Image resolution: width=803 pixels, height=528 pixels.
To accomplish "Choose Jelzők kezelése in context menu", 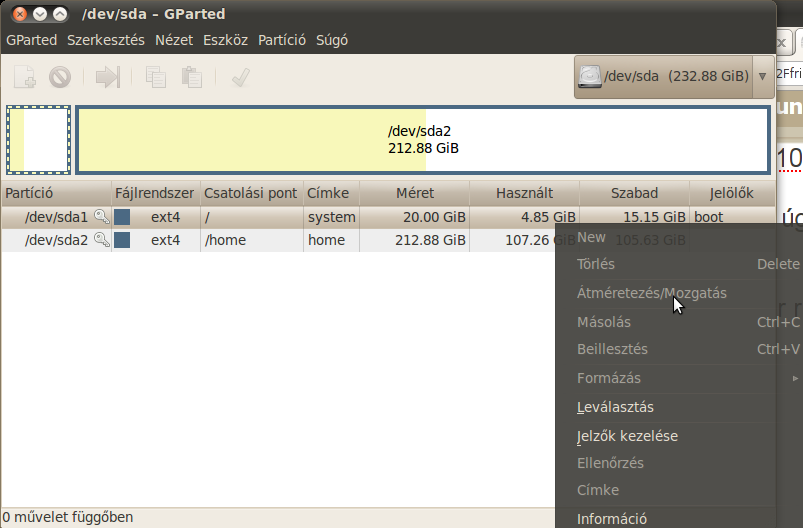I will [627, 436].
